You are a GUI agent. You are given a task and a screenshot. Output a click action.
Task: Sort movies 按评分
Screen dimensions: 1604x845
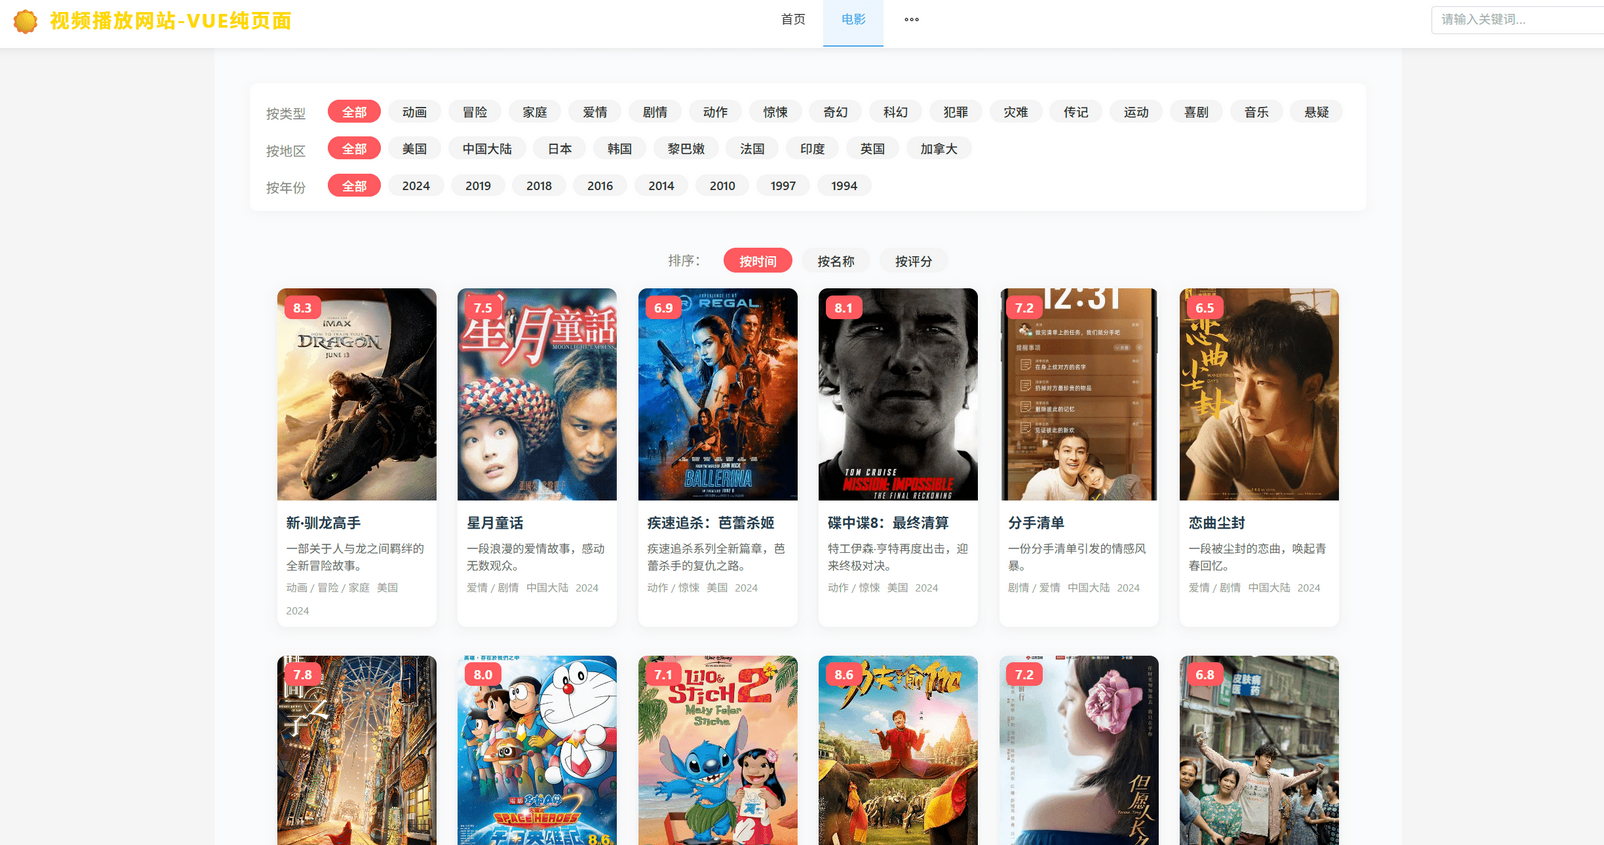tap(914, 261)
